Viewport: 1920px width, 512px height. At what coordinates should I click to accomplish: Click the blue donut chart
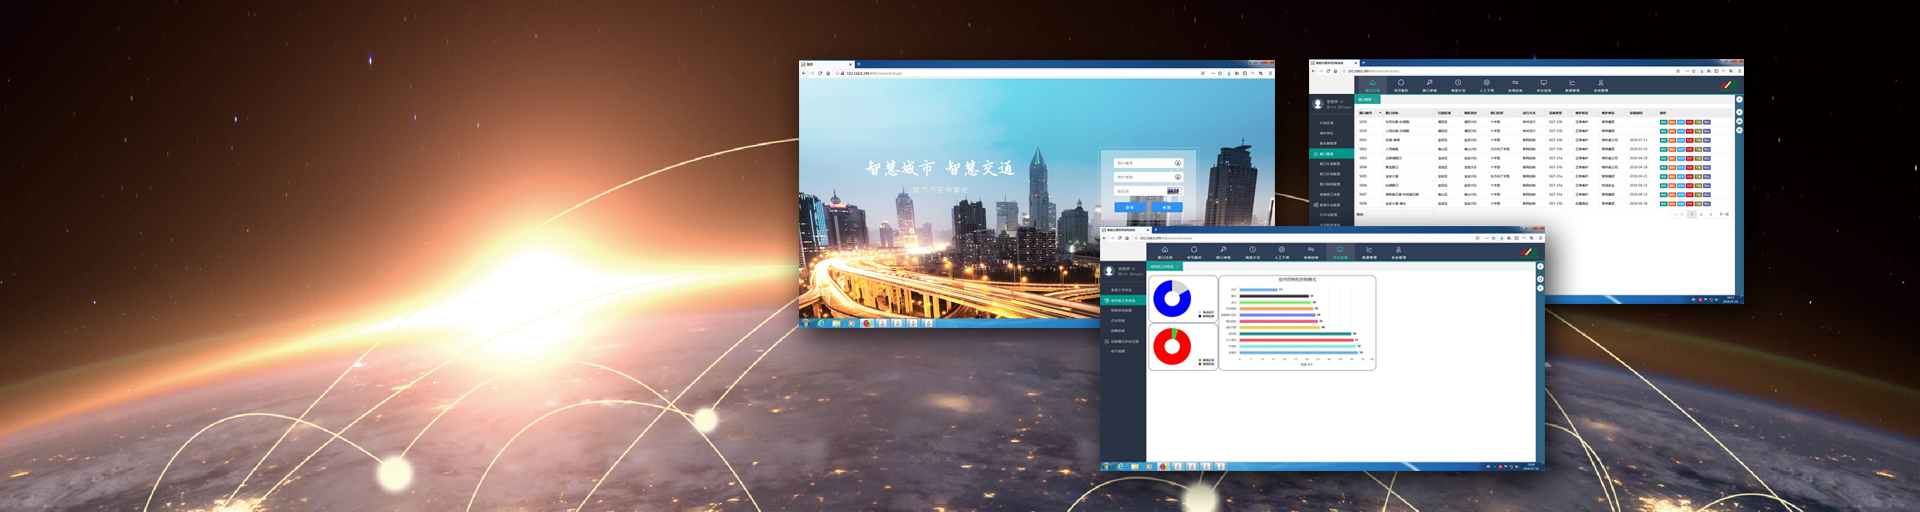(x=1172, y=298)
